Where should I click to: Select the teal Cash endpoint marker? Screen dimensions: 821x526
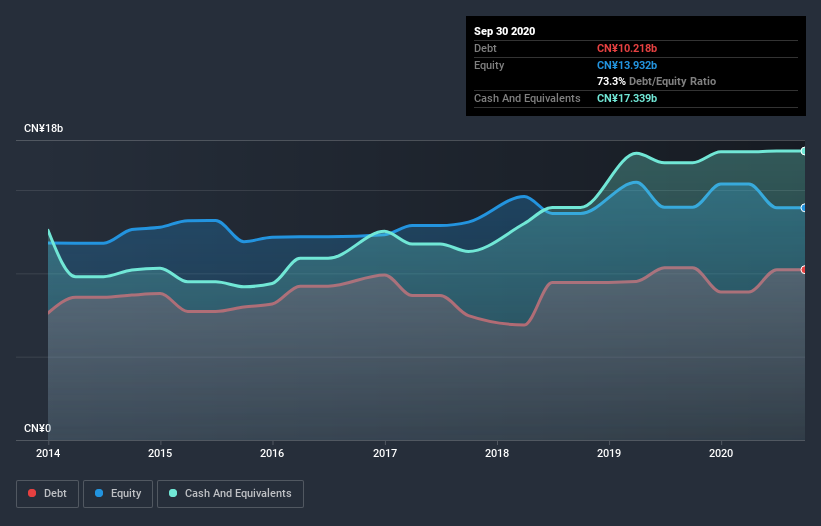click(804, 151)
